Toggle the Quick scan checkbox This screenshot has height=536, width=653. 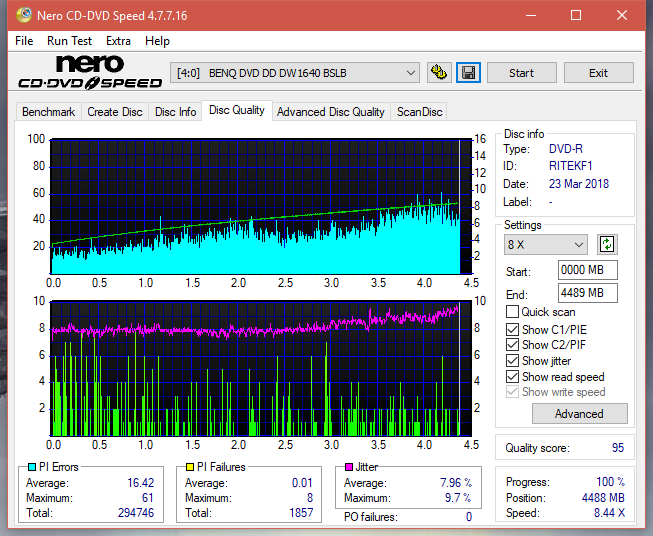512,312
